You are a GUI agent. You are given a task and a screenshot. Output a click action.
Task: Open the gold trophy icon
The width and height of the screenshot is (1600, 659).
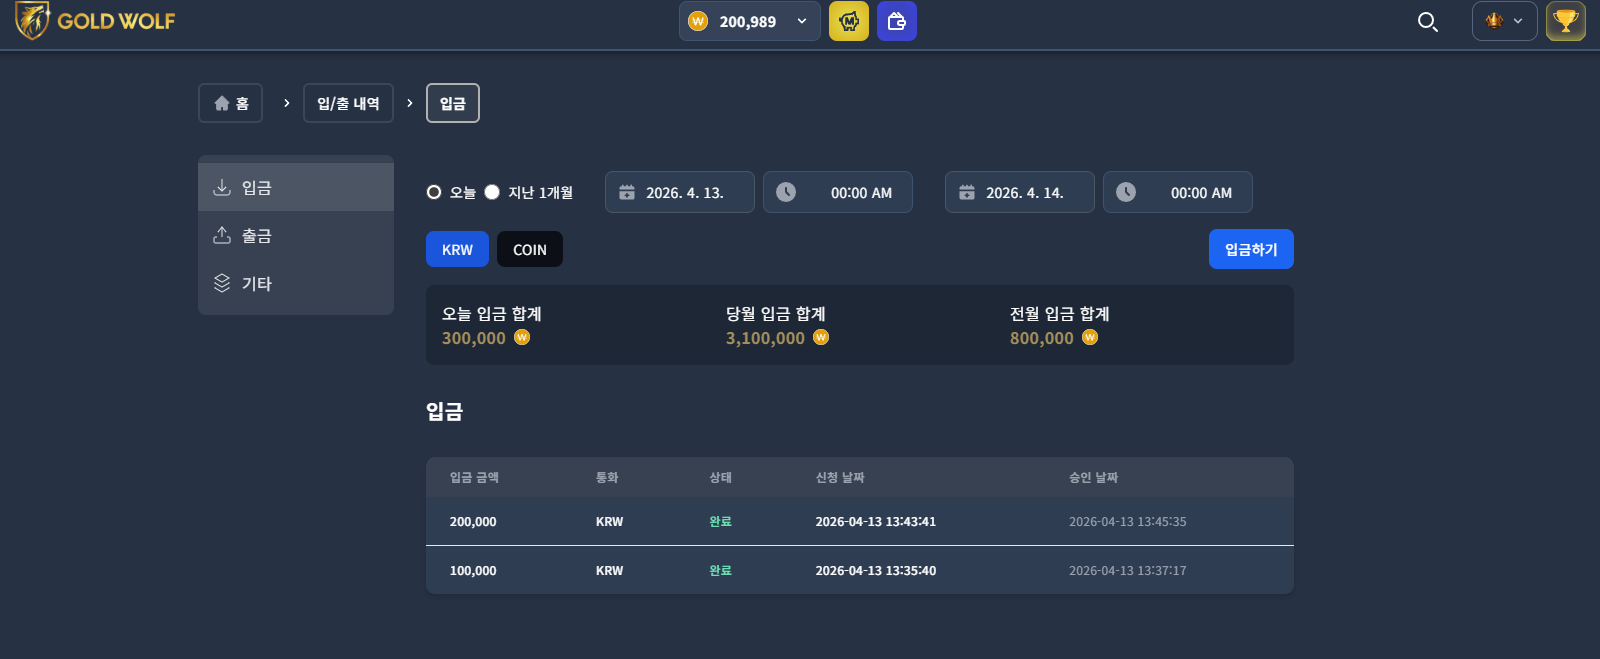tap(1566, 21)
